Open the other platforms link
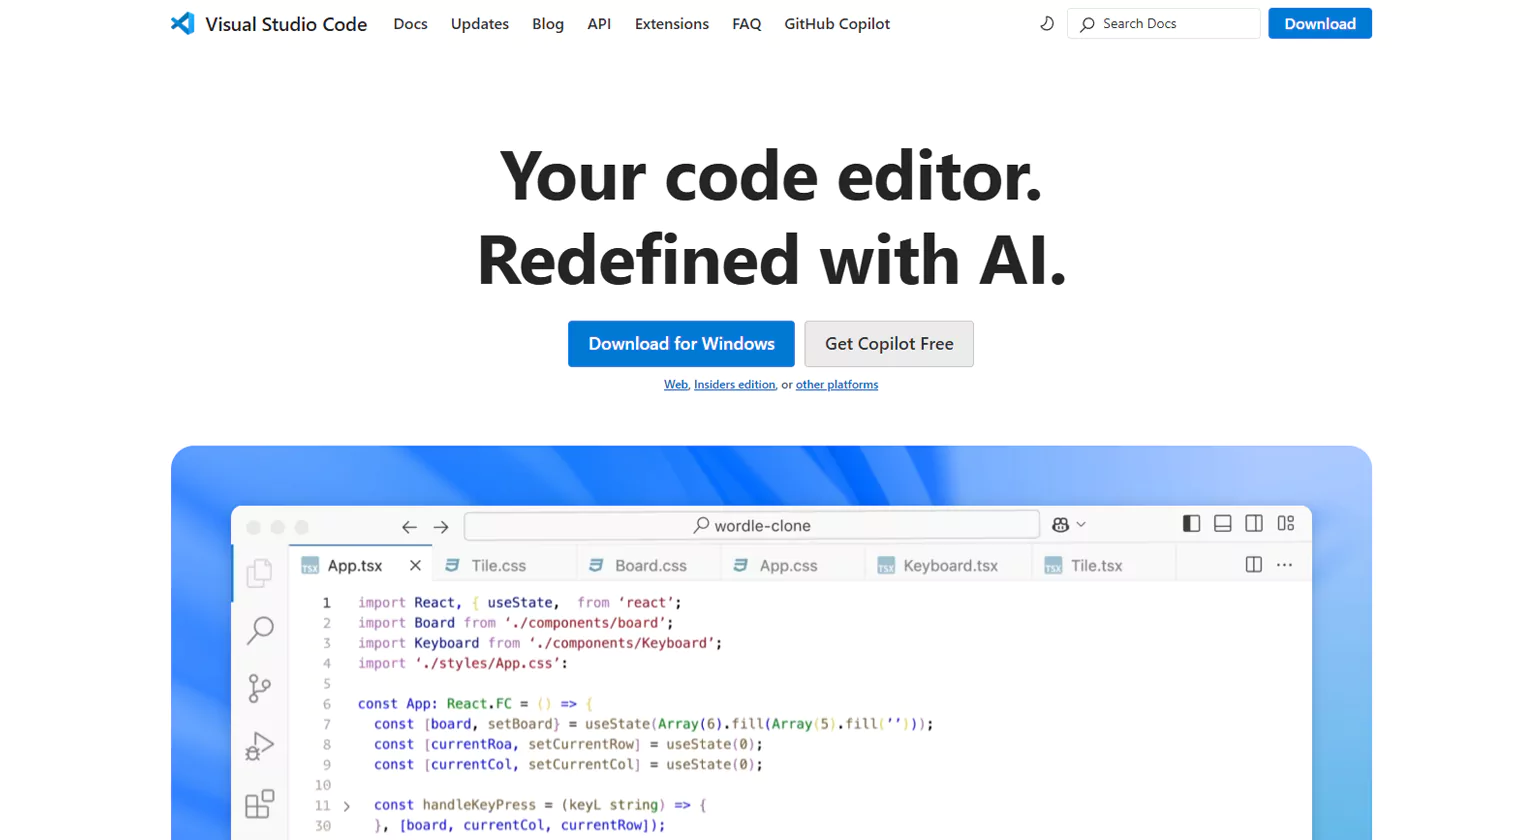The width and height of the screenshot is (1540, 840). [836, 384]
